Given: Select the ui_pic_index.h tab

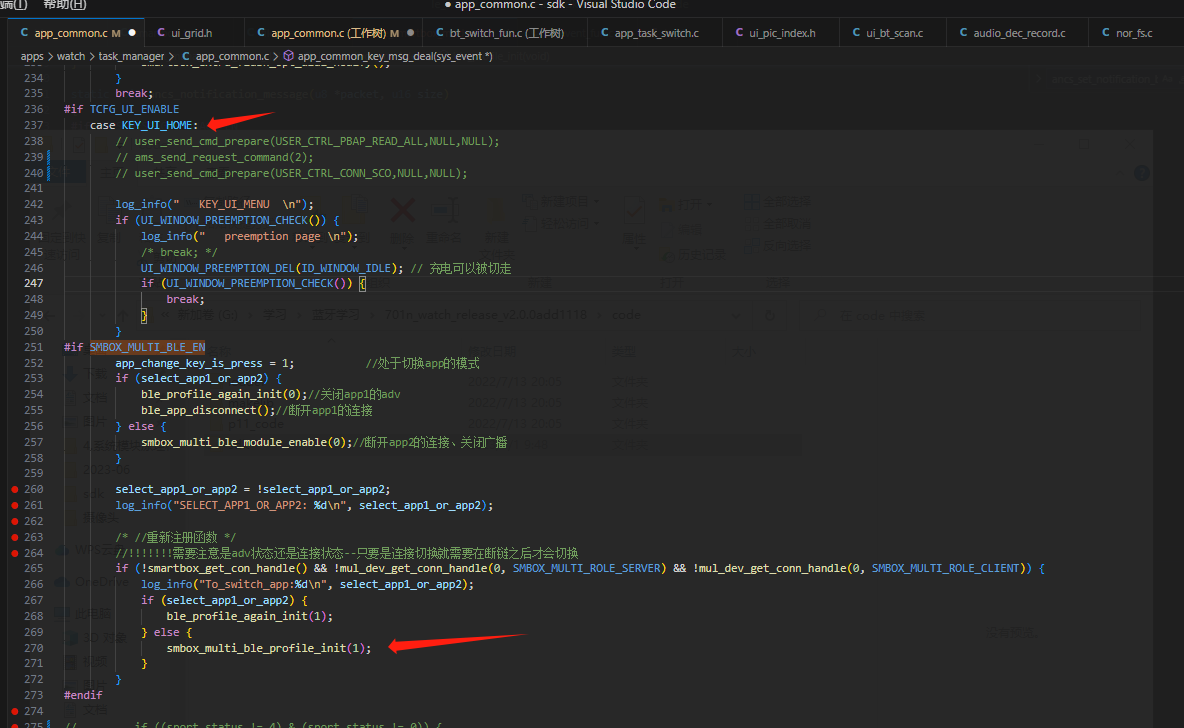Looking at the screenshot, I should coord(782,33).
